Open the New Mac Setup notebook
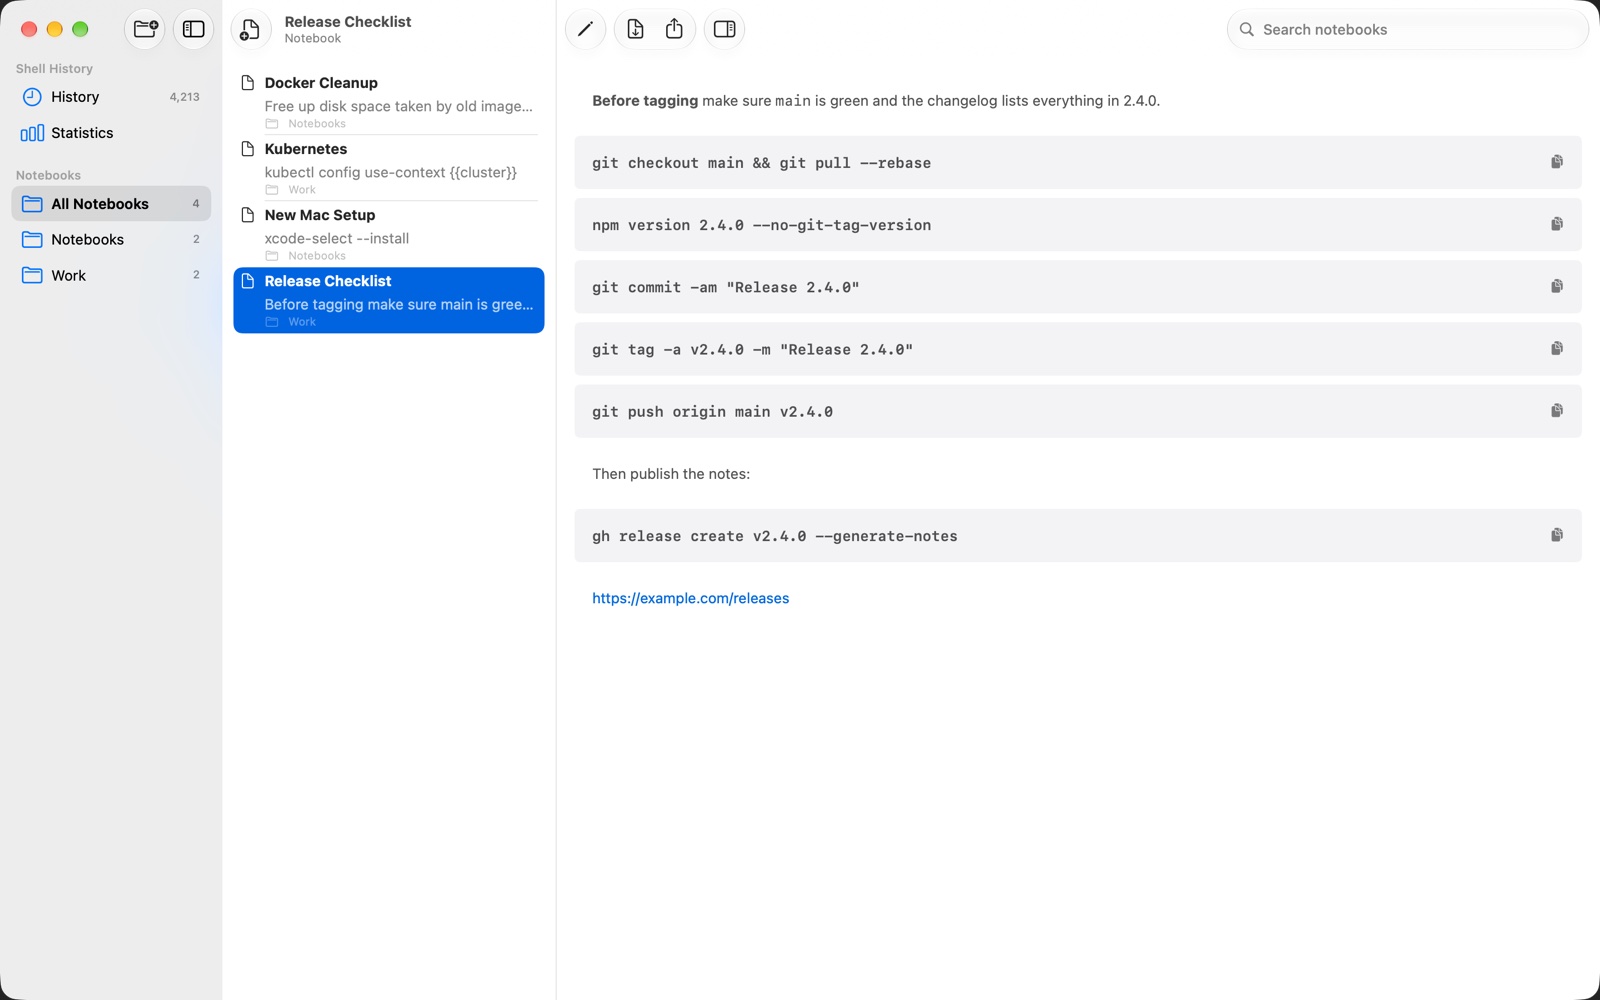The height and width of the screenshot is (1000, 1600). click(389, 234)
